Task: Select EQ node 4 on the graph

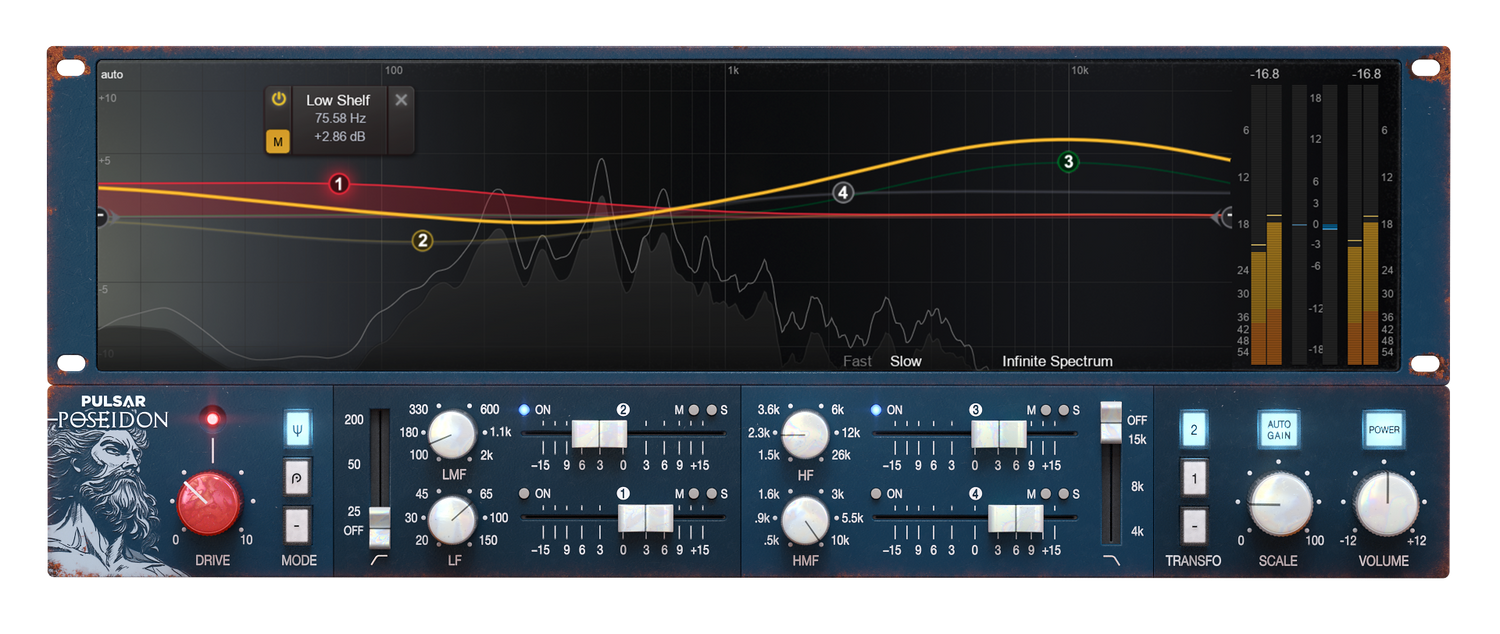Action: tap(843, 192)
